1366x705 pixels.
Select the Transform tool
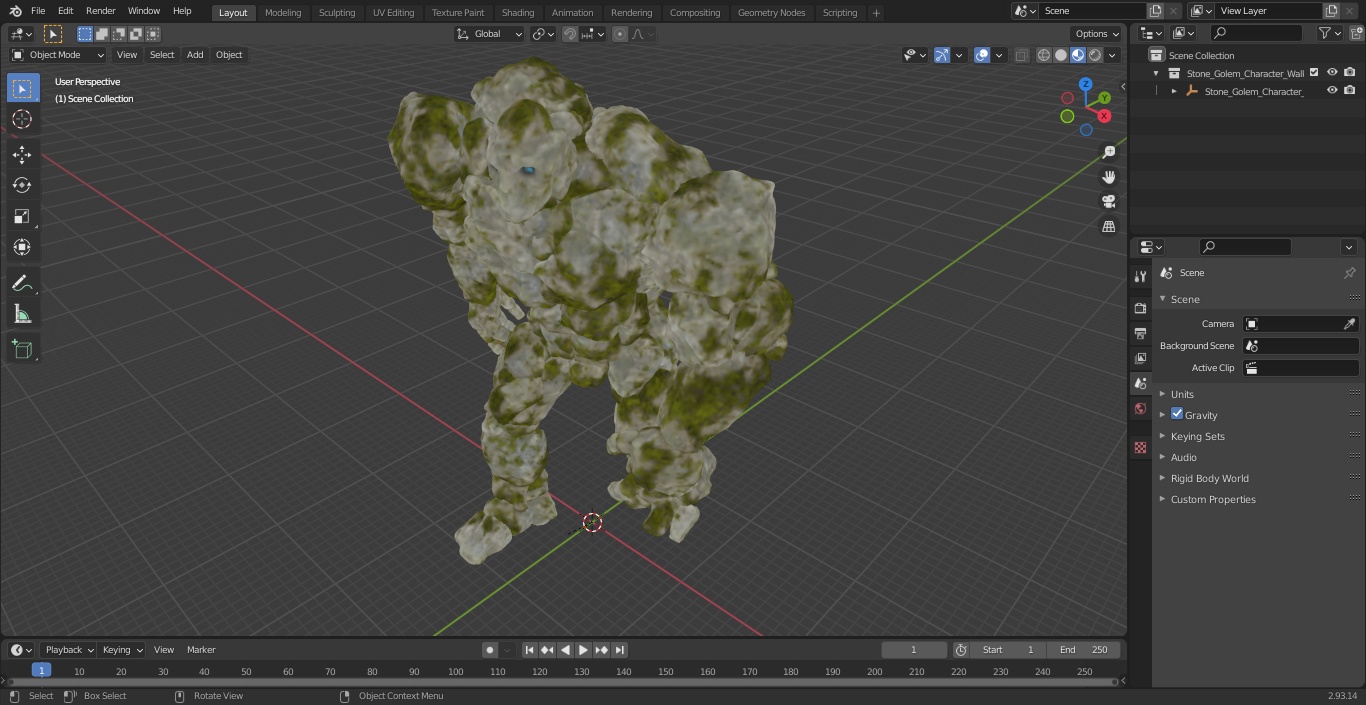22,247
